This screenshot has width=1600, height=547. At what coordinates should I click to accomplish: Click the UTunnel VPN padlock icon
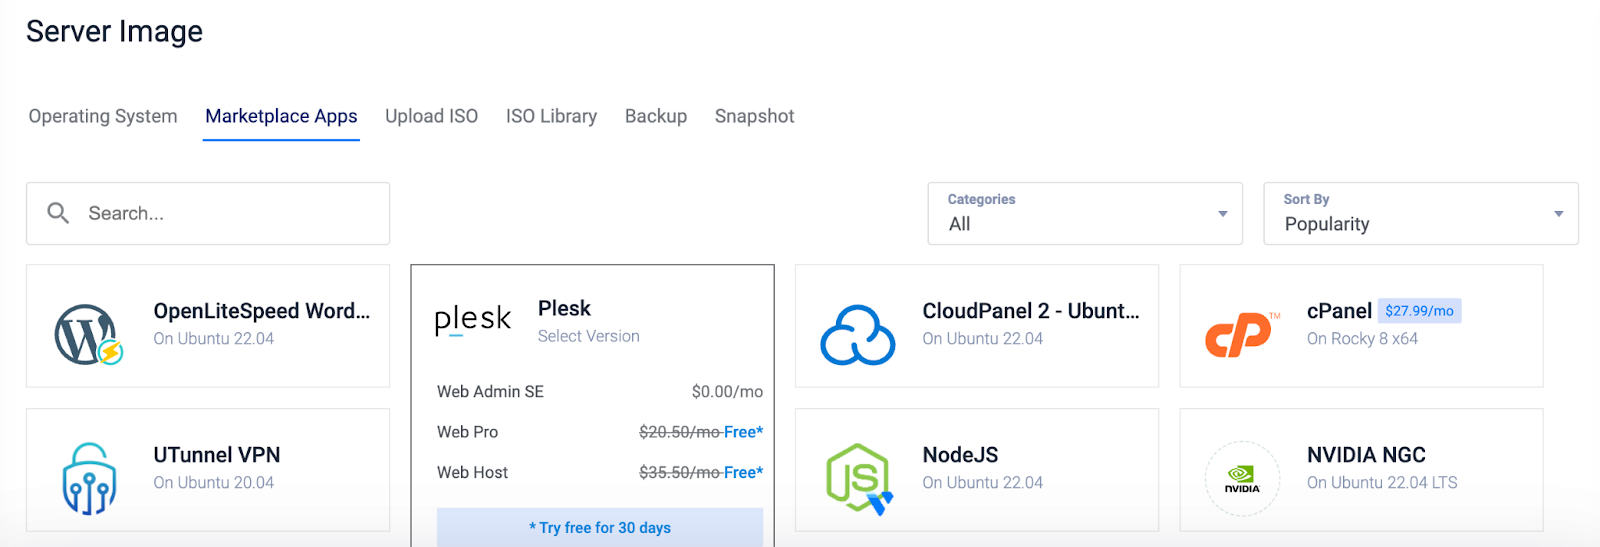pyautogui.click(x=89, y=479)
